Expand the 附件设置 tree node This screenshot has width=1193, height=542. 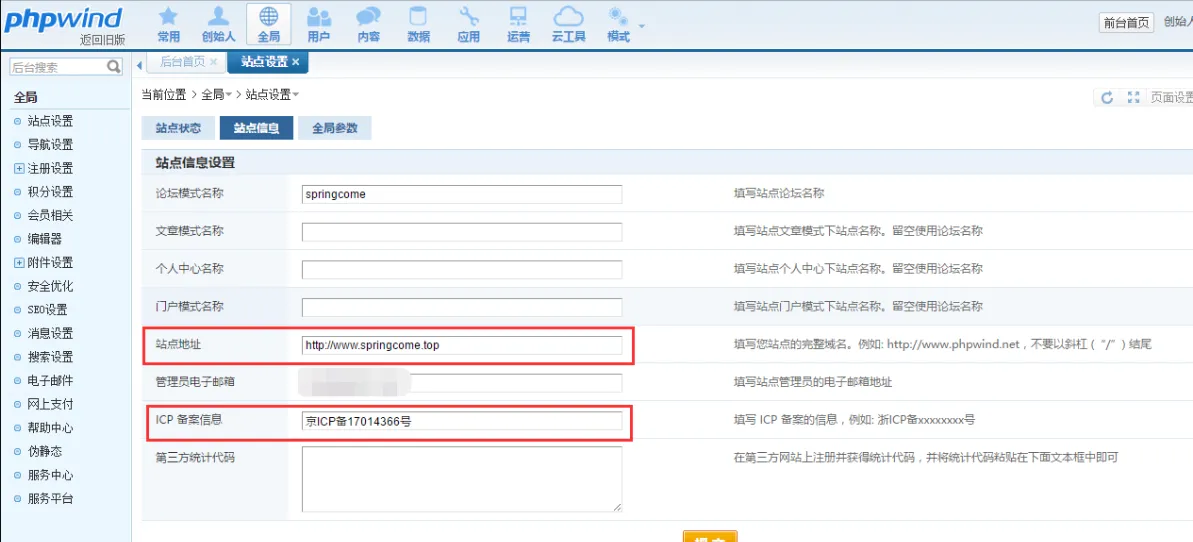(20, 263)
